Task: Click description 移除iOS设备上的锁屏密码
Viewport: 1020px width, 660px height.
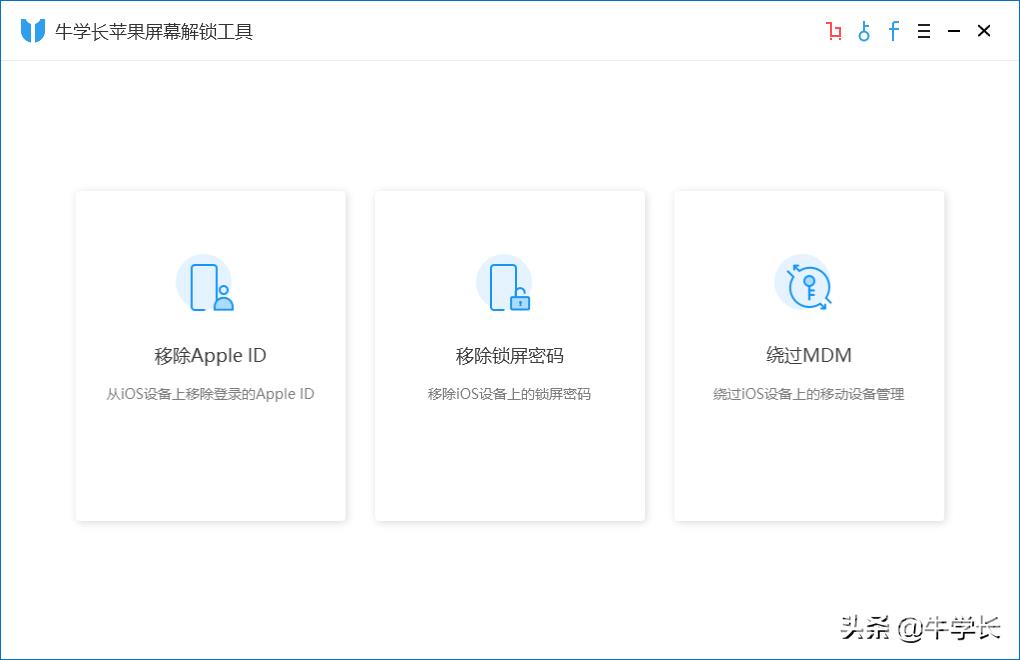Action: click(x=509, y=394)
